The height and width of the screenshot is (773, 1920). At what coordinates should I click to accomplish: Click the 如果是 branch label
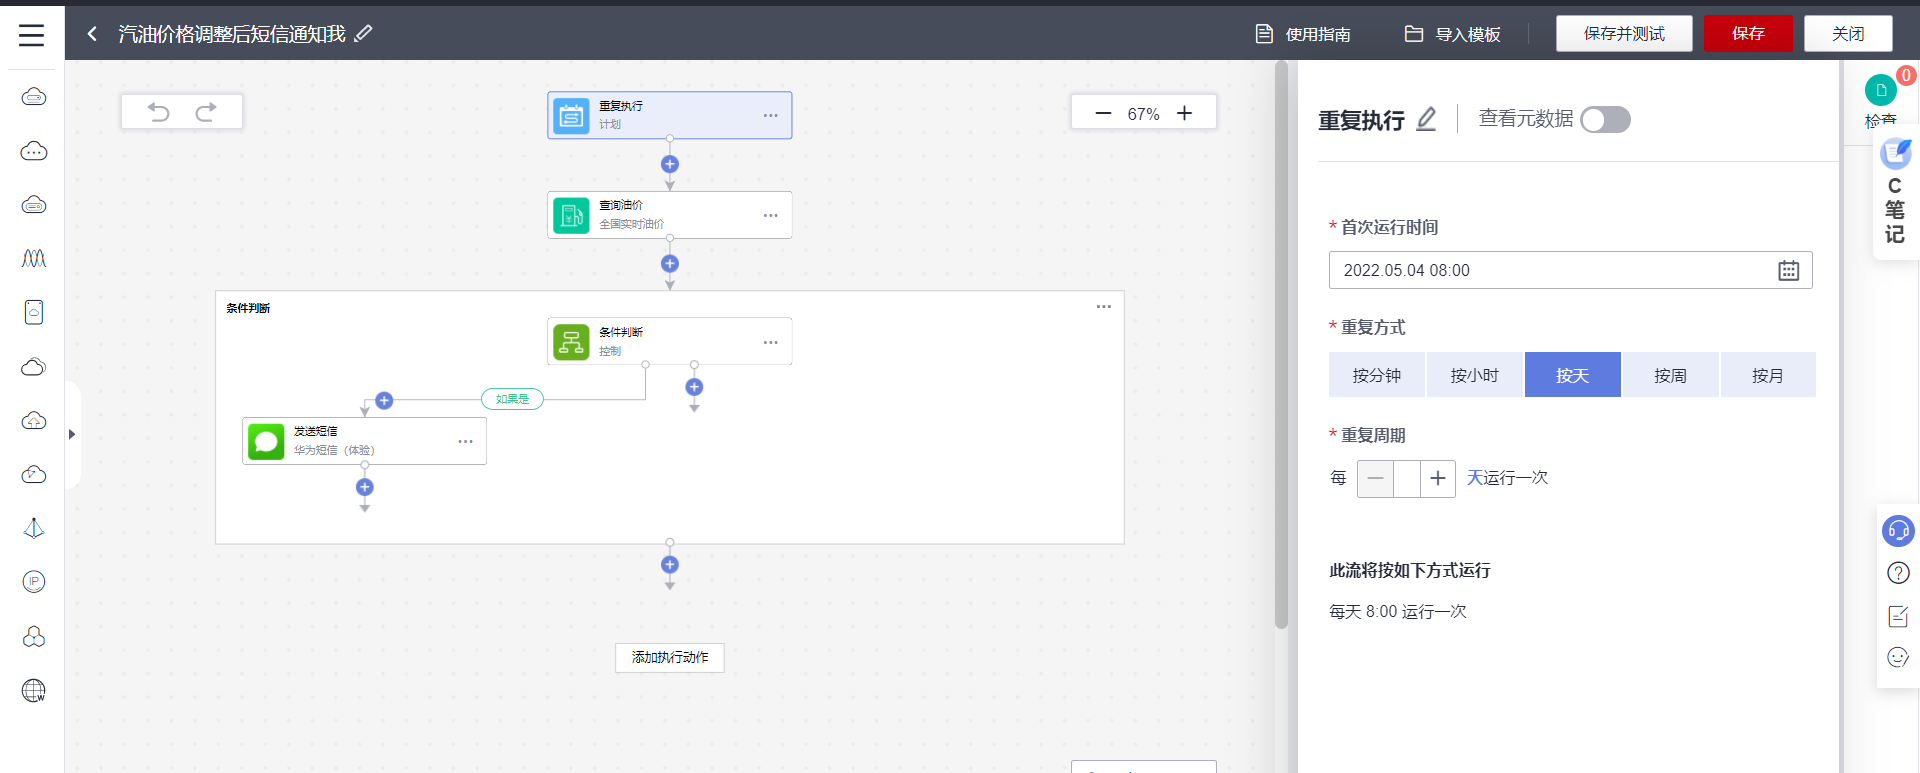point(512,399)
